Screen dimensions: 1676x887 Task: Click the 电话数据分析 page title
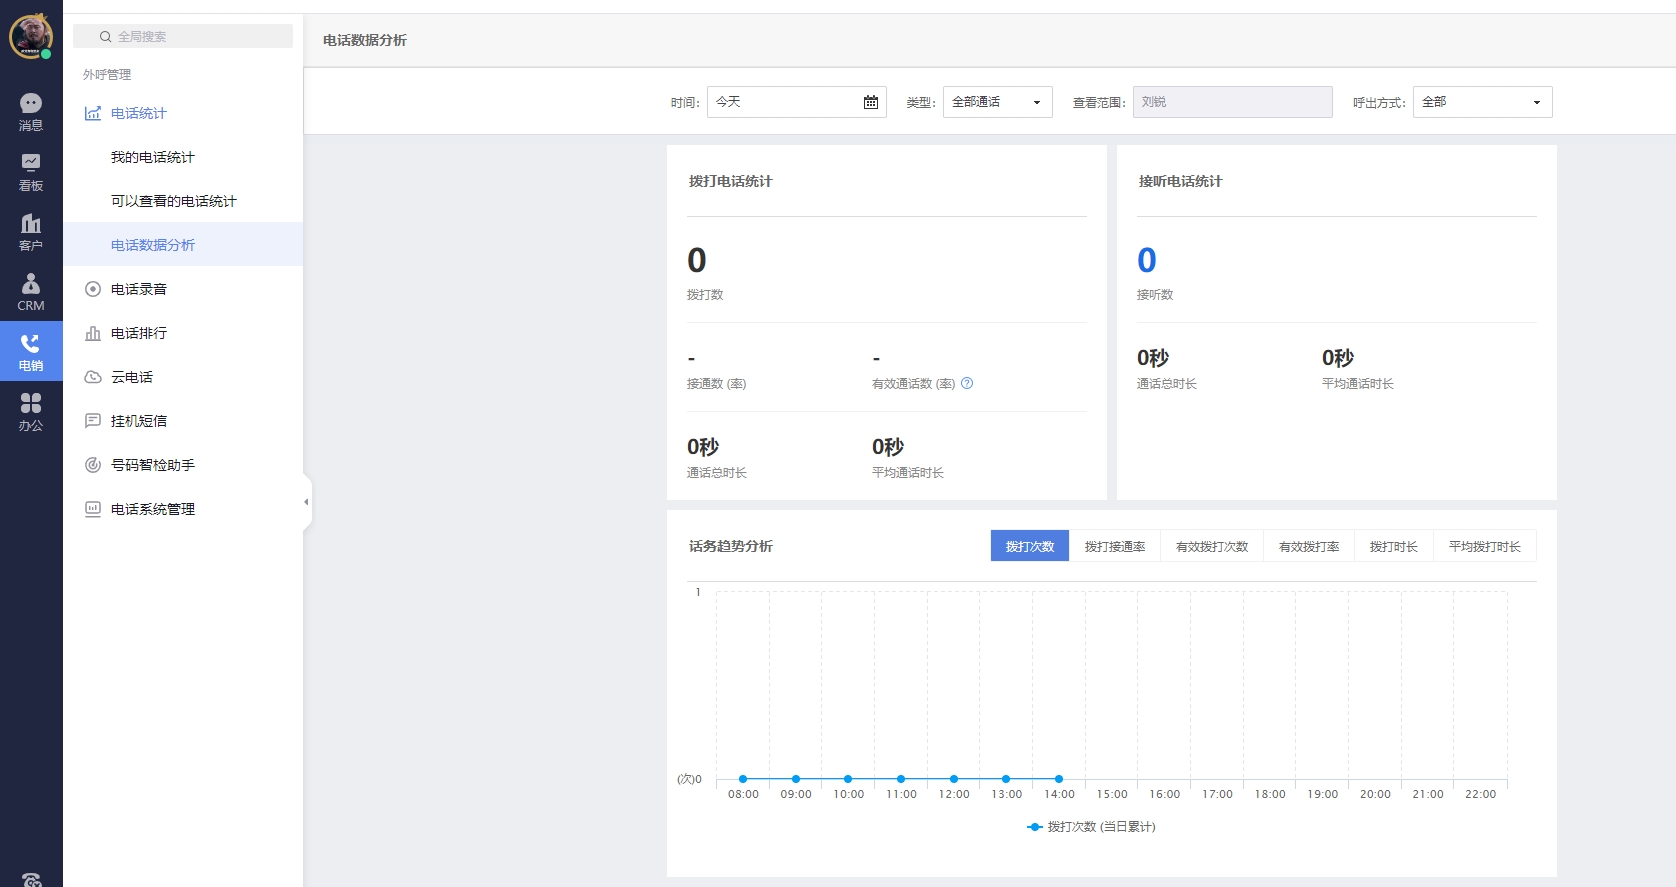(x=365, y=40)
